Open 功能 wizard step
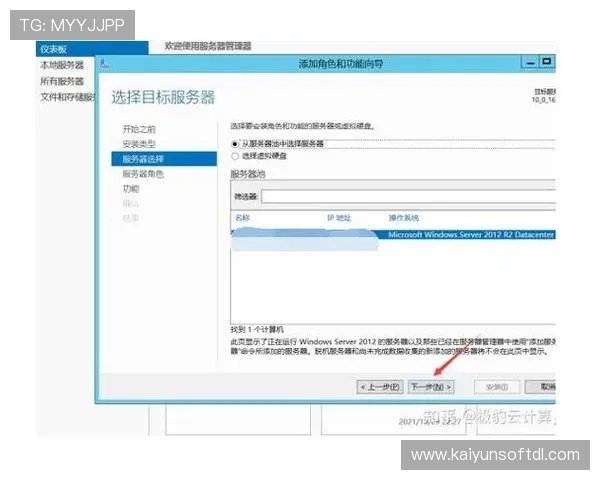This screenshot has width=600, height=480. point(131,189)
